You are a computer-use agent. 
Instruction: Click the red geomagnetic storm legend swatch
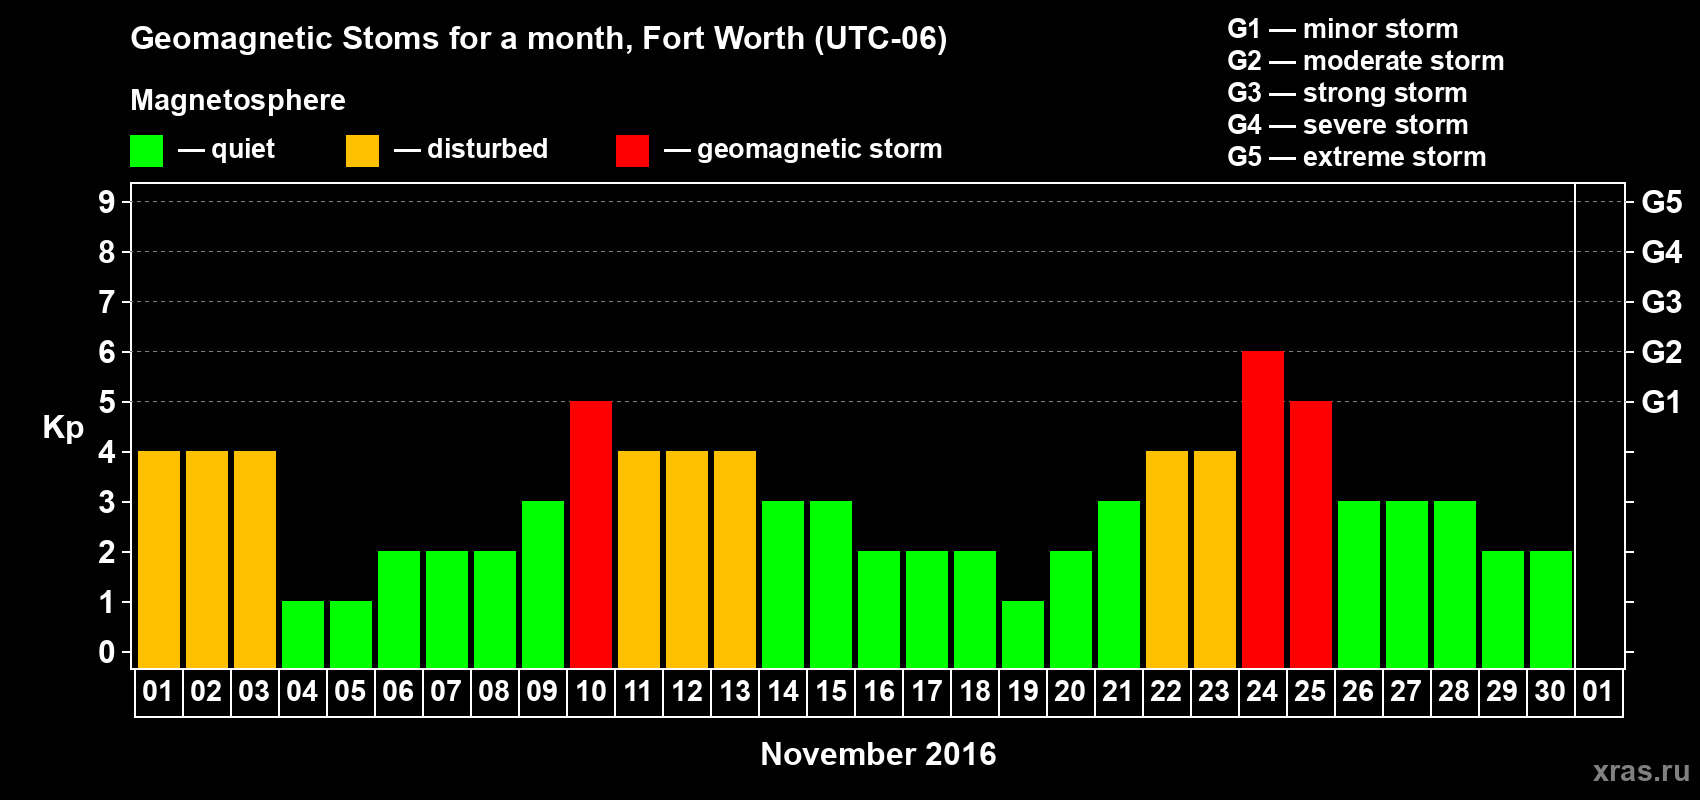coord(632,151)
